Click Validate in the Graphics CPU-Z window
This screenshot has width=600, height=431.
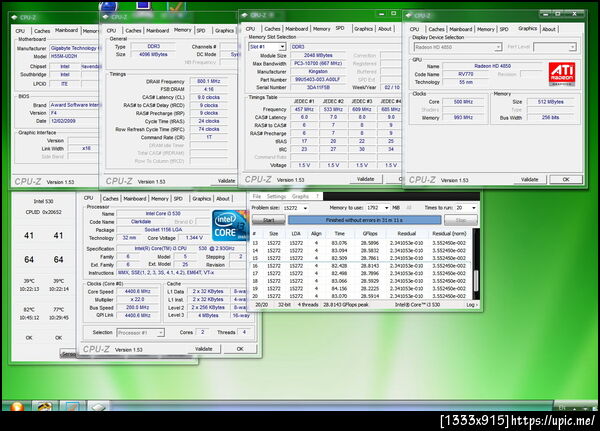[530, 180]
